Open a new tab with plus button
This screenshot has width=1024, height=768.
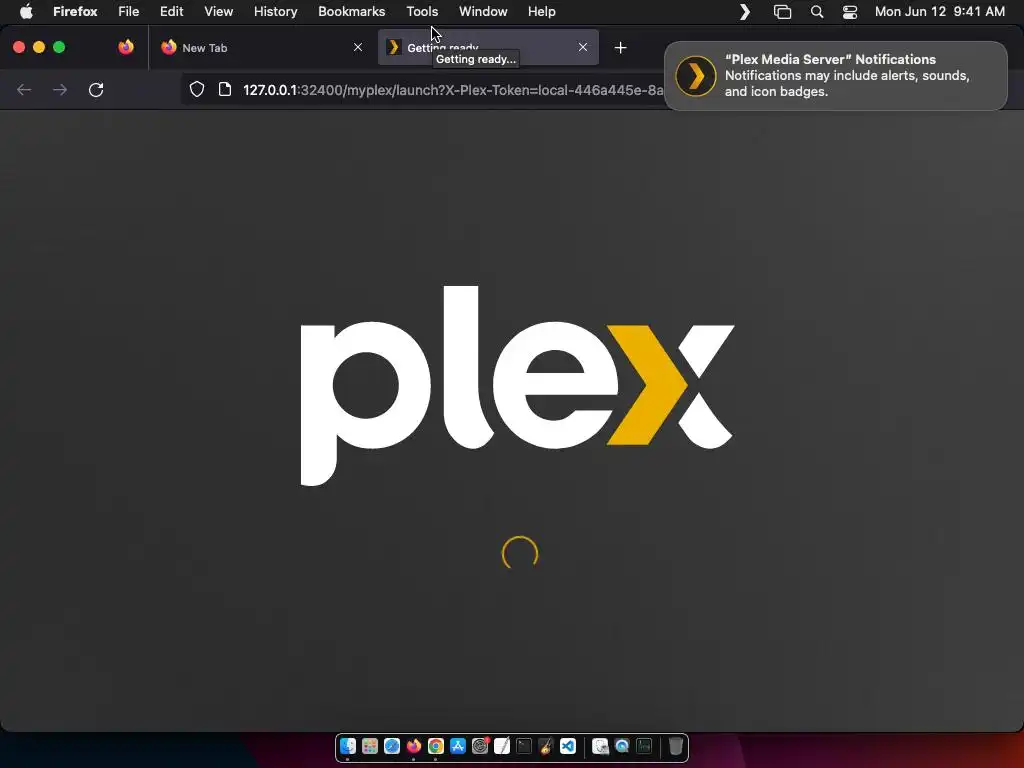pyautogui.click(x=620, y=48)
